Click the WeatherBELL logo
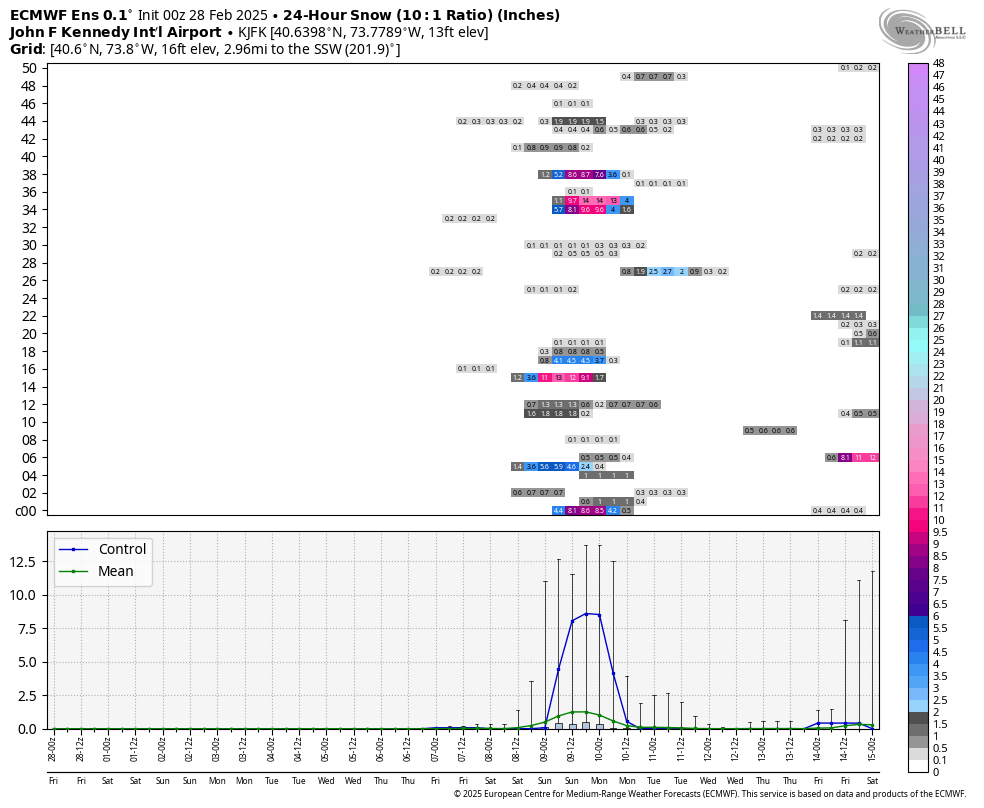Image resolution: width=984 pixels, height=808 pixels. pos(921,32)
